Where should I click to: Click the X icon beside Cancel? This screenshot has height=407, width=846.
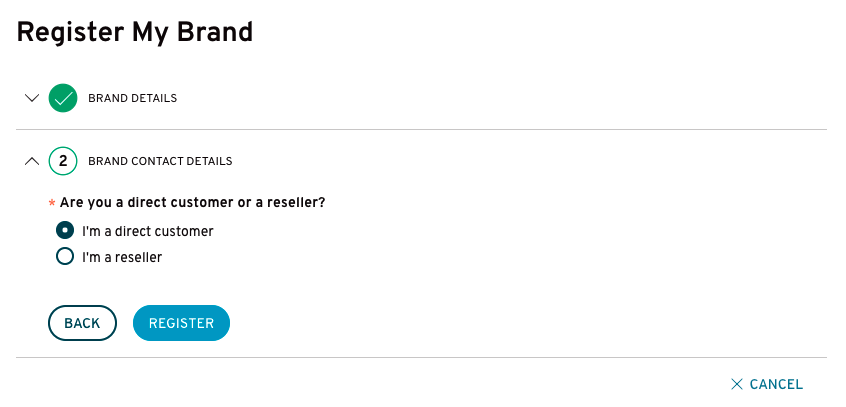737,384
